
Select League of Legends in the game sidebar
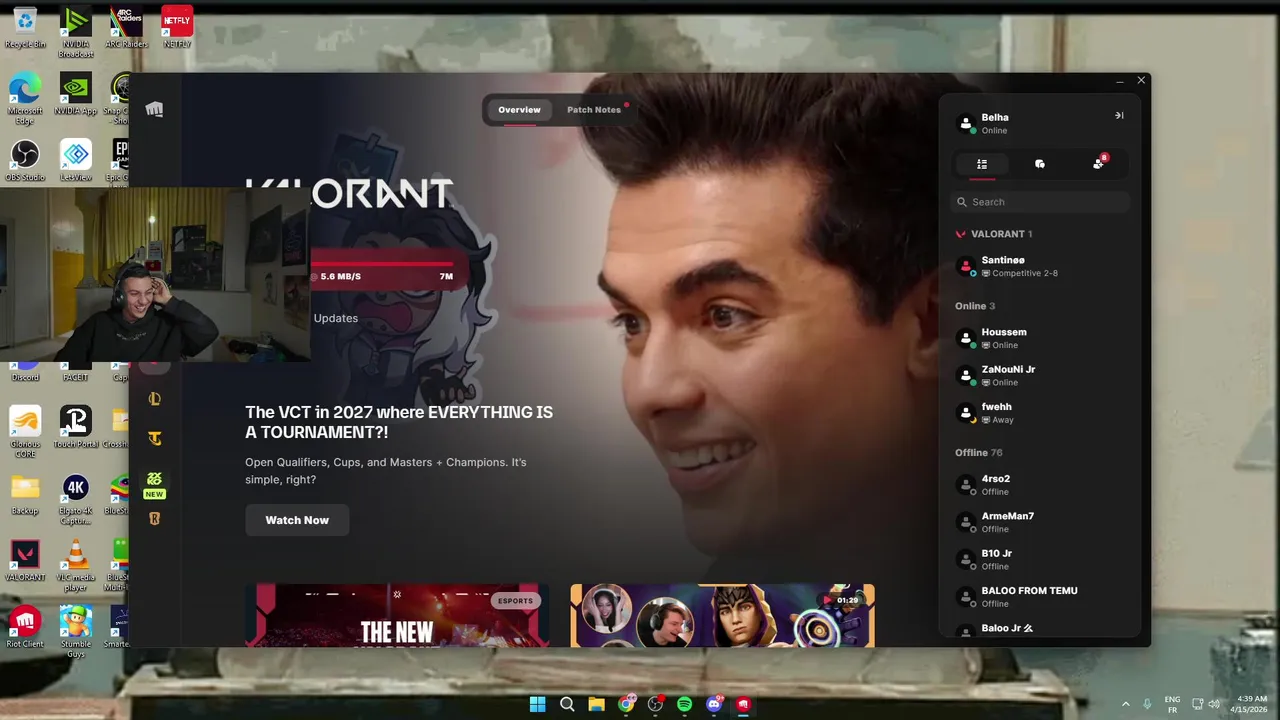click(x=154, y=399)
